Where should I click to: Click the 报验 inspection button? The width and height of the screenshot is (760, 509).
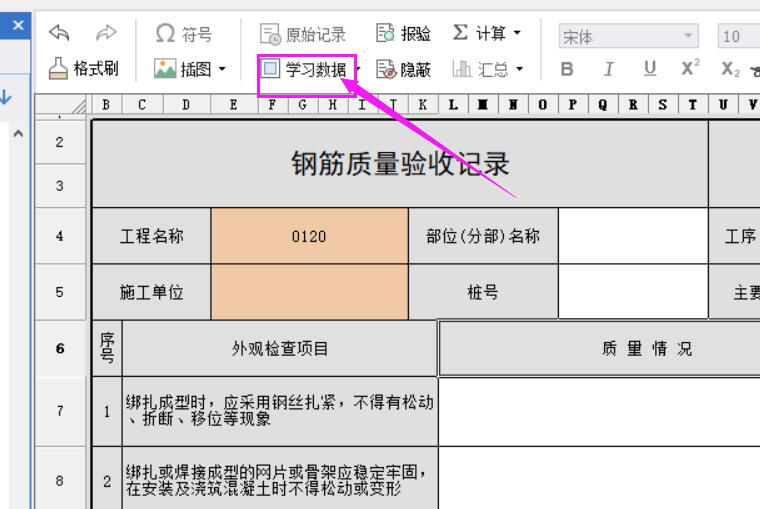click(404, 34)
